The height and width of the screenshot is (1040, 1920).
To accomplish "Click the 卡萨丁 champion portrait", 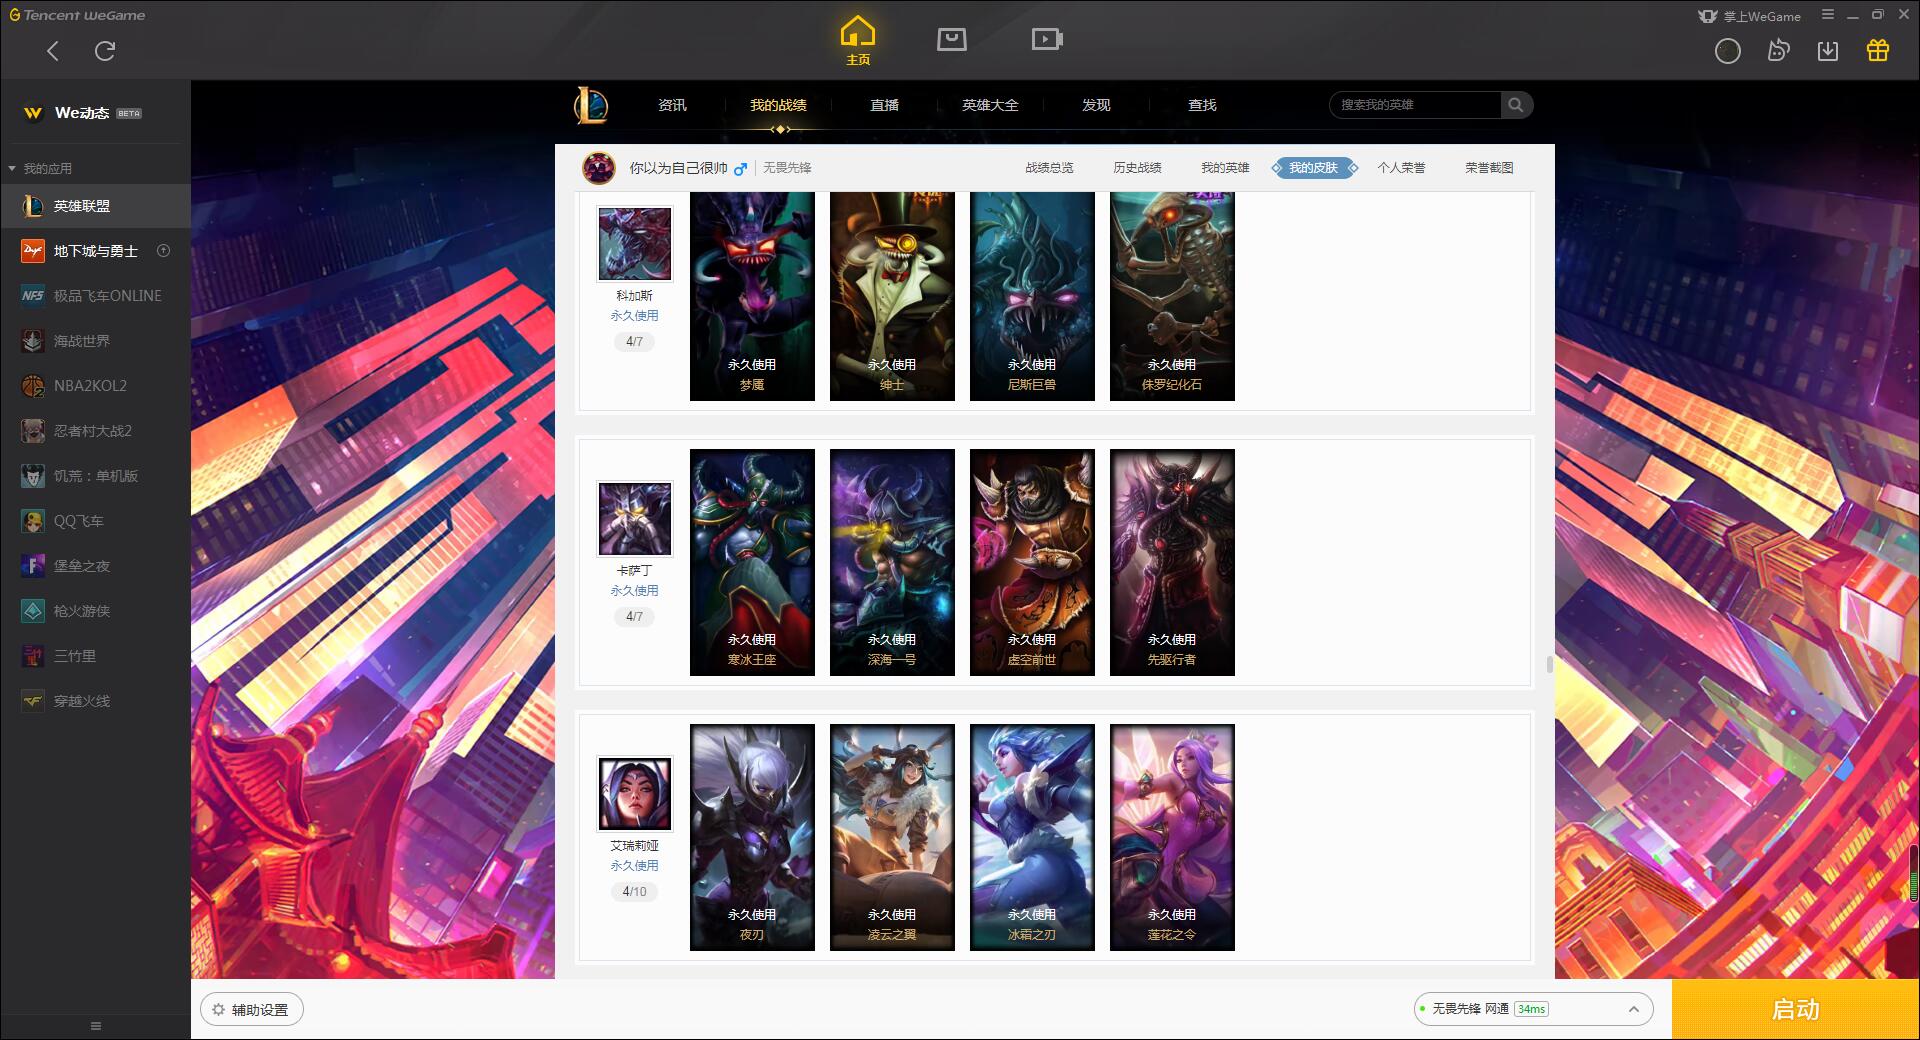I will [x=635, y=519].
